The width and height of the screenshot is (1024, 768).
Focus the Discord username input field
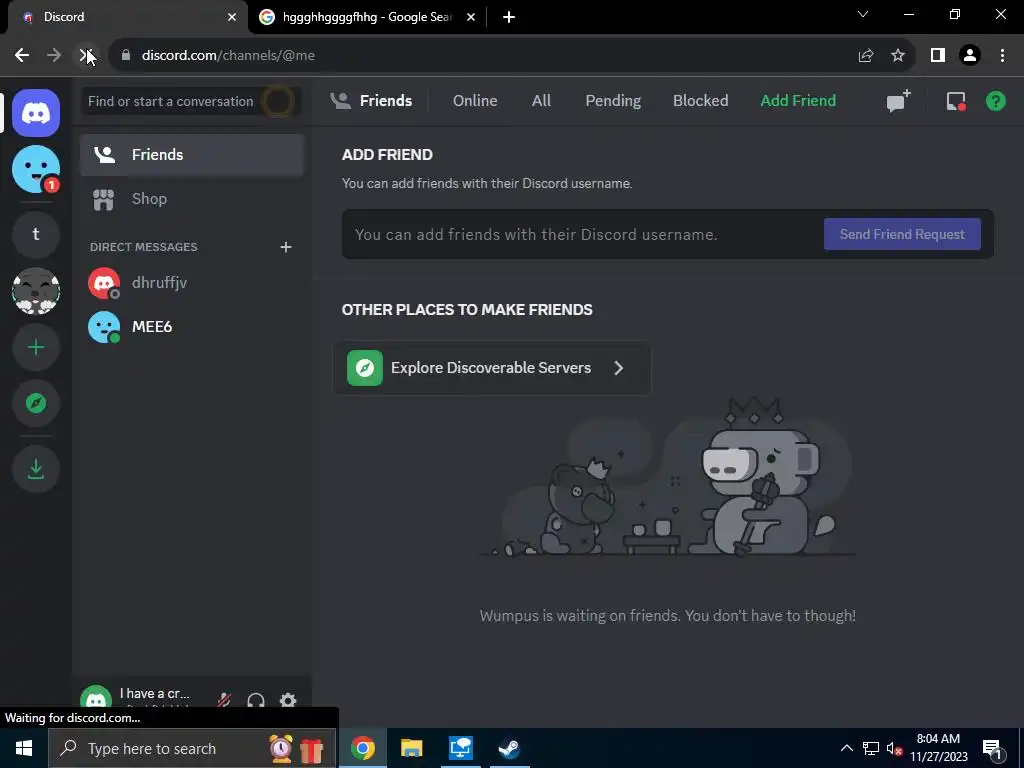tap(584, 234)
